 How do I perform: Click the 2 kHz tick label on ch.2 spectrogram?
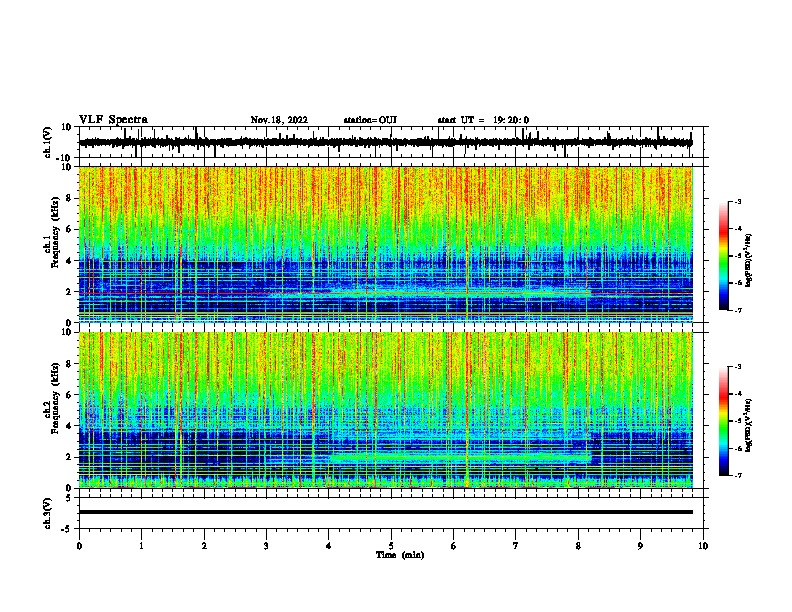click(x=69, y=457)
